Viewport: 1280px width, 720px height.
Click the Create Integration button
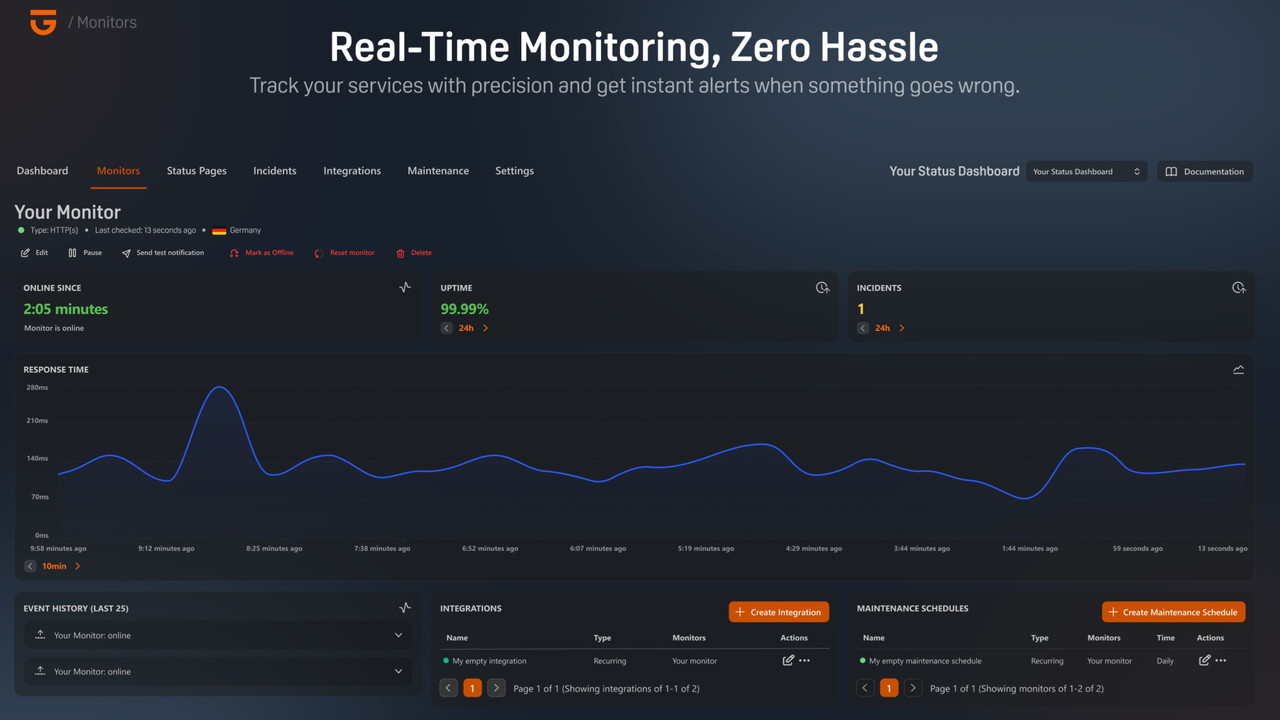pos(778,612)
